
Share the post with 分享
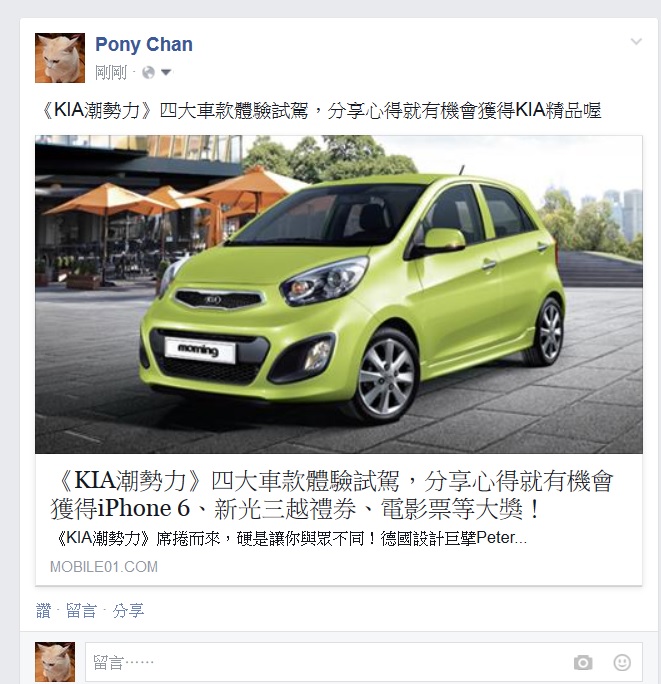click(x=128, y=610)
